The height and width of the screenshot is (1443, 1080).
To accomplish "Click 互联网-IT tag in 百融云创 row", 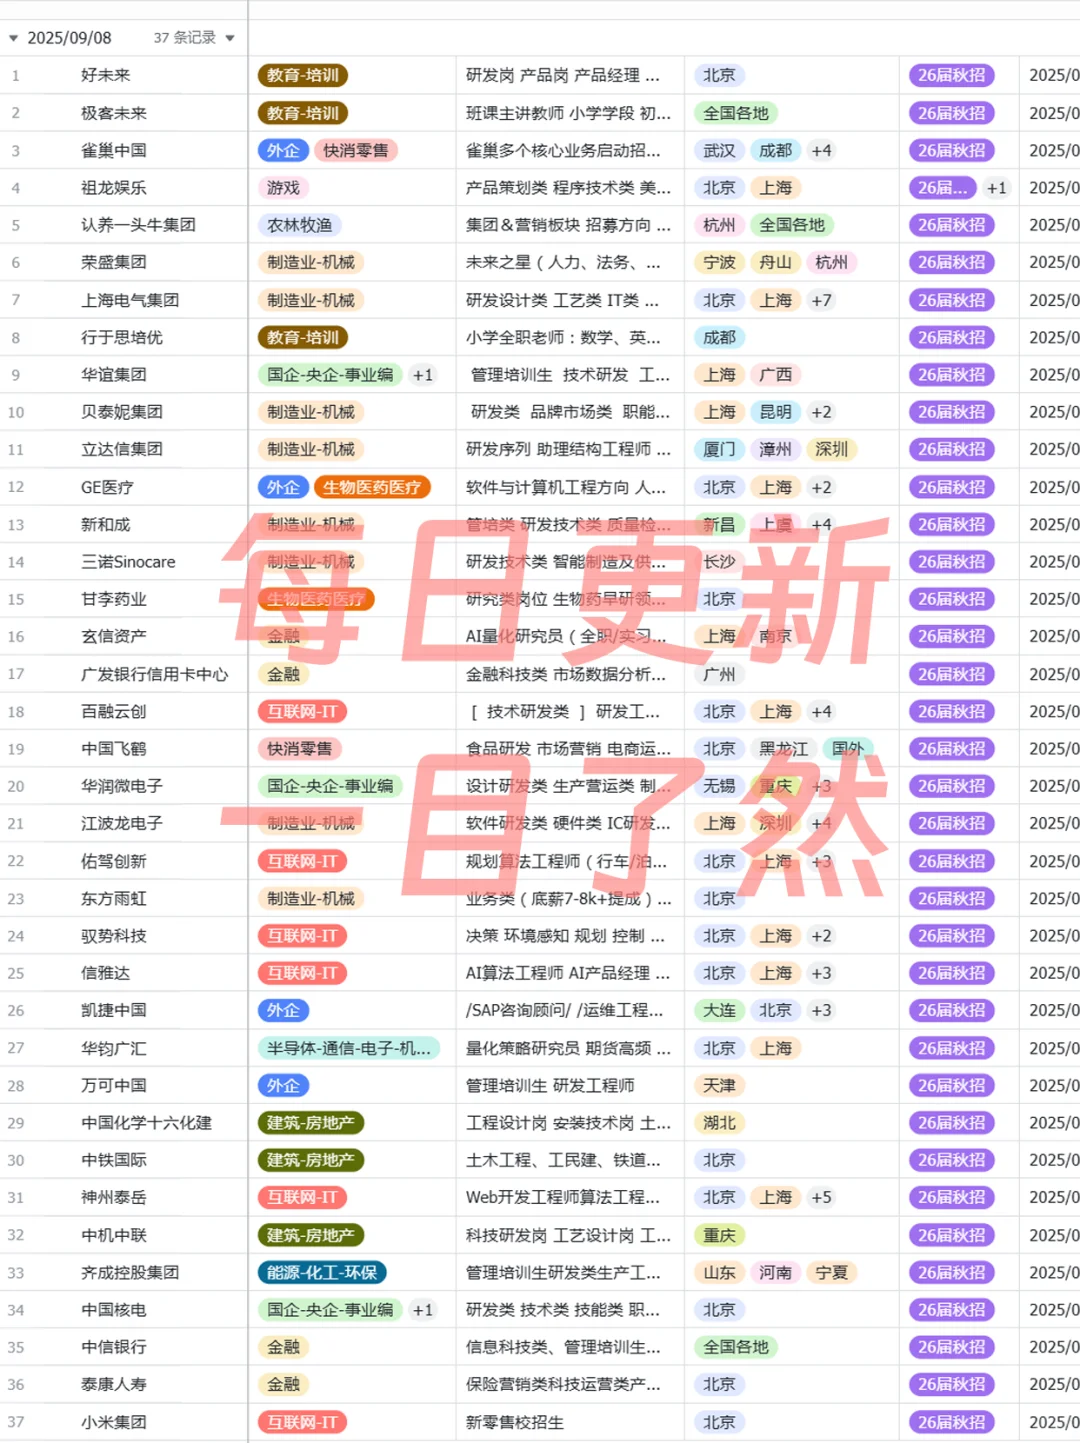I will (x=303, y=711).
